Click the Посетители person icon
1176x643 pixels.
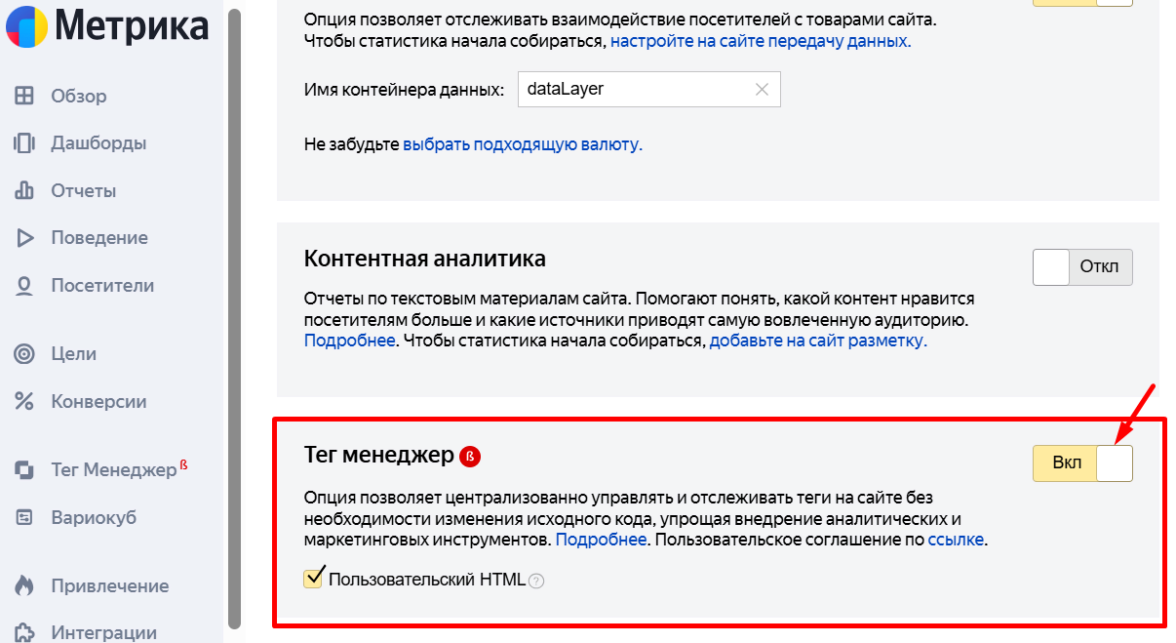24,286
